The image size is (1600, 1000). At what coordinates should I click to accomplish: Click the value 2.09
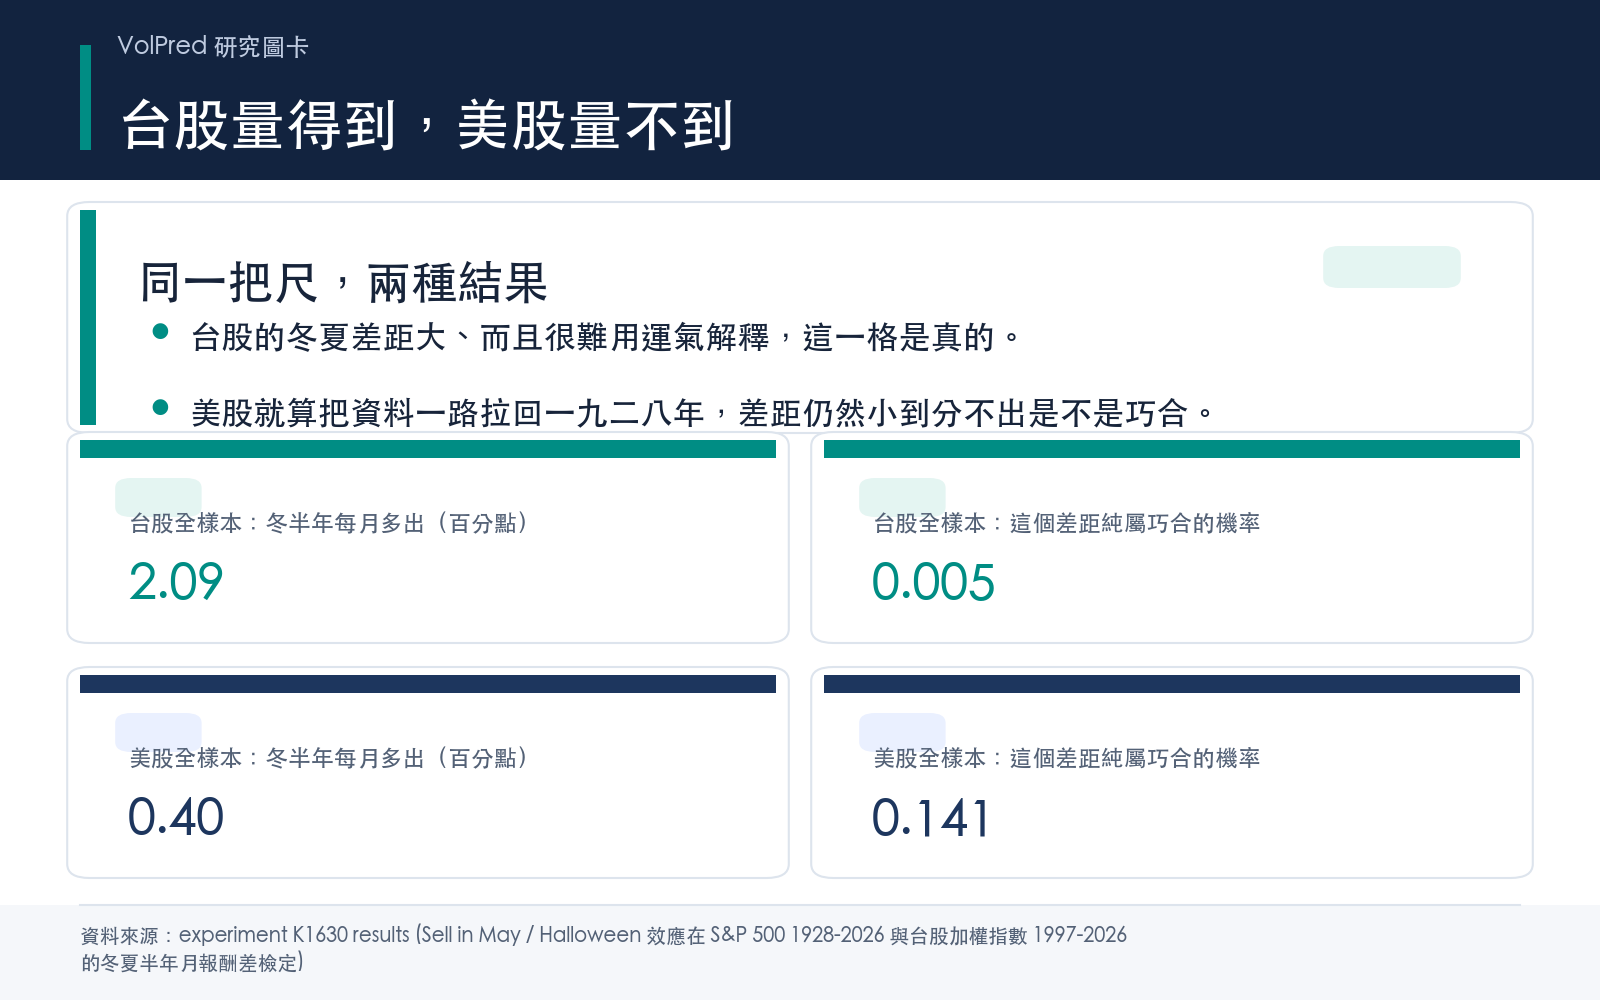(176, 582)
